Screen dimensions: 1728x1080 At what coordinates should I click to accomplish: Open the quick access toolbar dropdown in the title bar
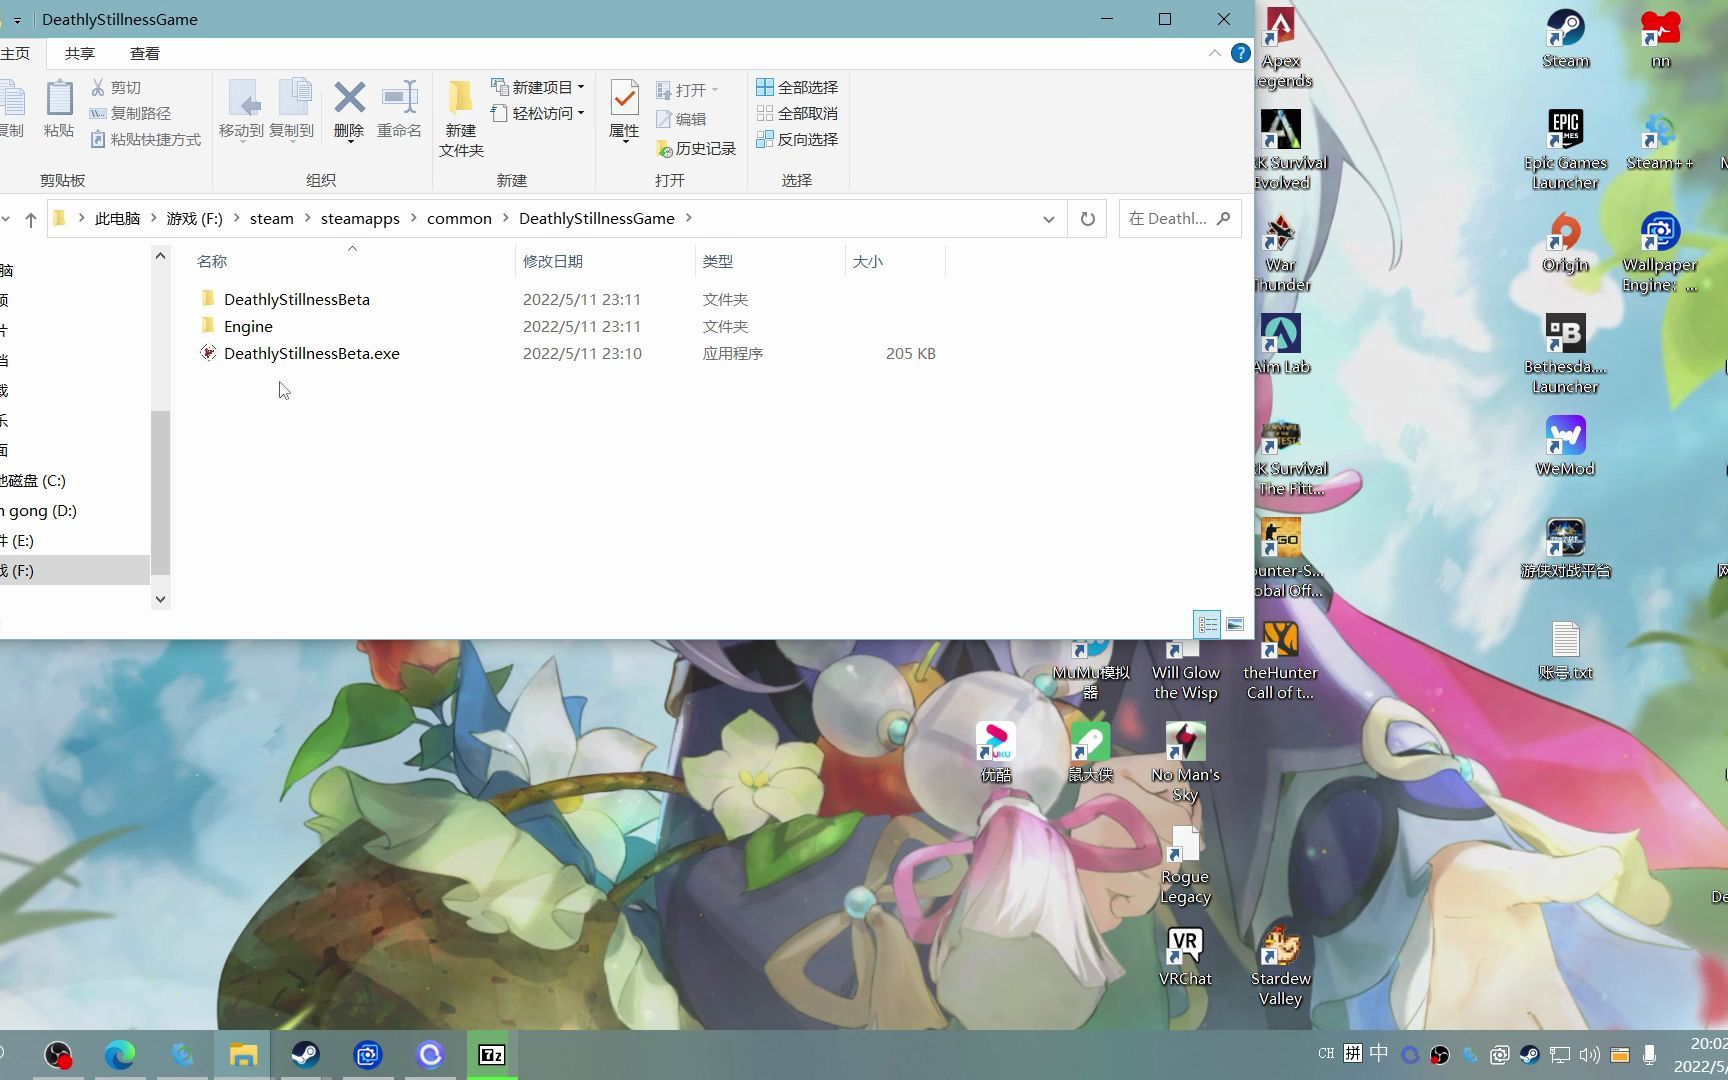click(17, 20)
